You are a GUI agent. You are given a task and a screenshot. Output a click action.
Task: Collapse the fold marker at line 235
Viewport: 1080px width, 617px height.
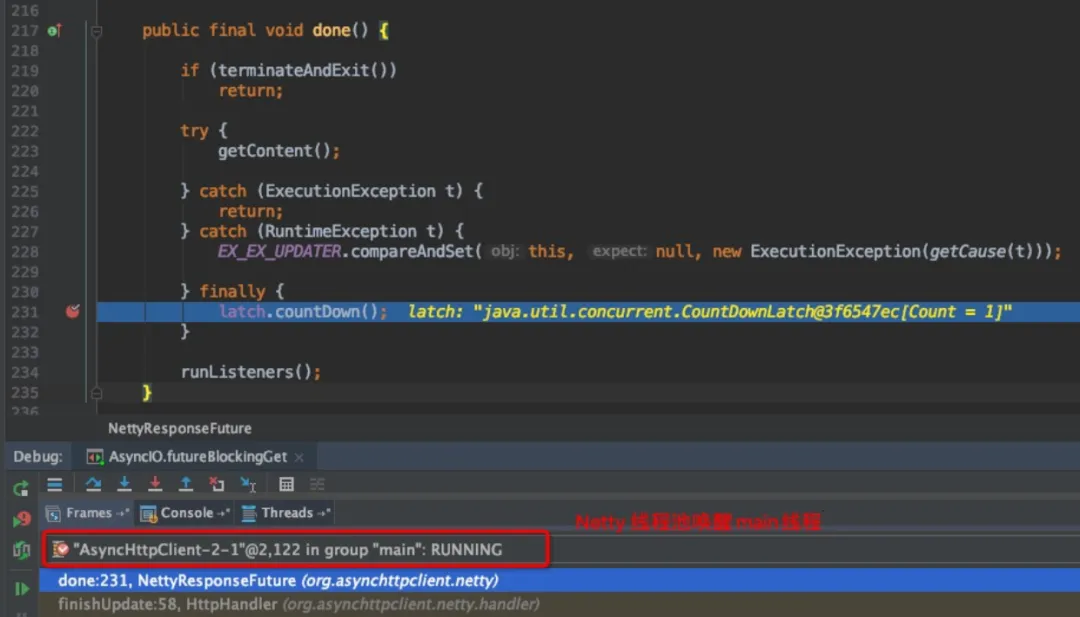tap(96, 393)
